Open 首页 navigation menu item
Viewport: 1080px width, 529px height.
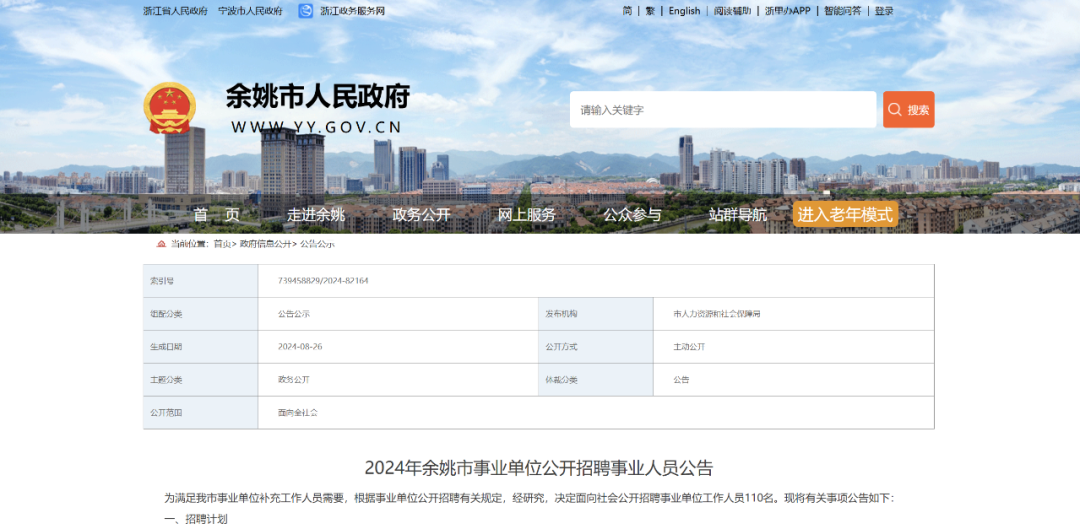pyautogui.click(x=216, y=215)
